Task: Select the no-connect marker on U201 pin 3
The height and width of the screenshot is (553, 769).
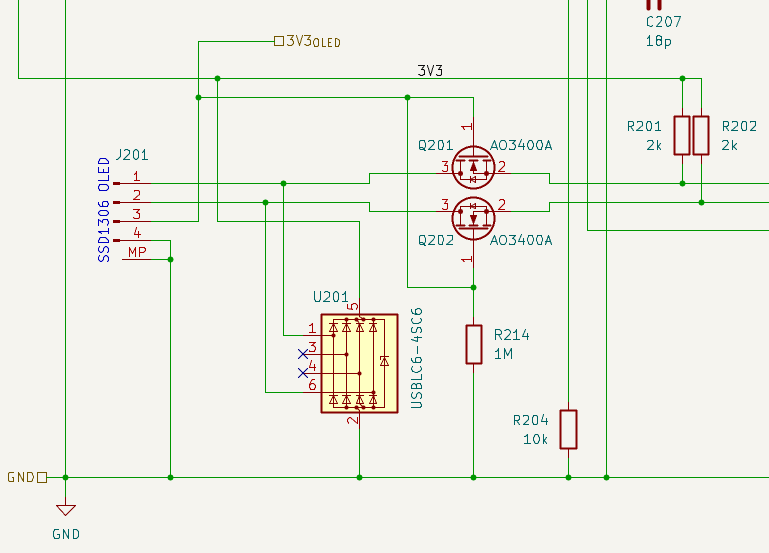Action: point(304,354)
